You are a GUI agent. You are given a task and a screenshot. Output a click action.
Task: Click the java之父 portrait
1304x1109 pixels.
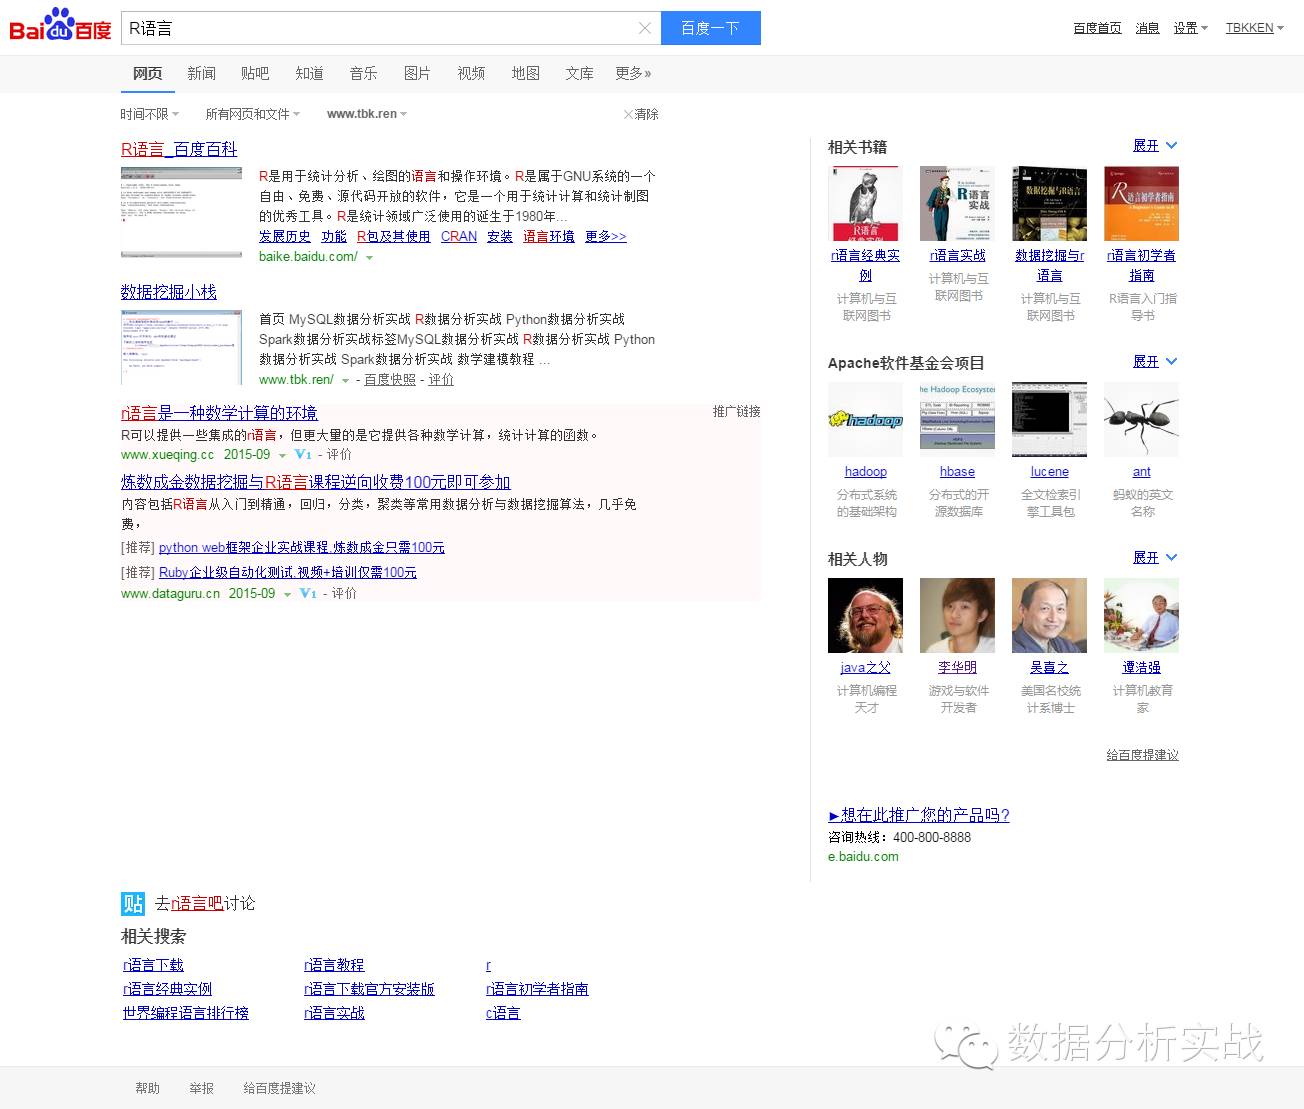coord(866,615)
